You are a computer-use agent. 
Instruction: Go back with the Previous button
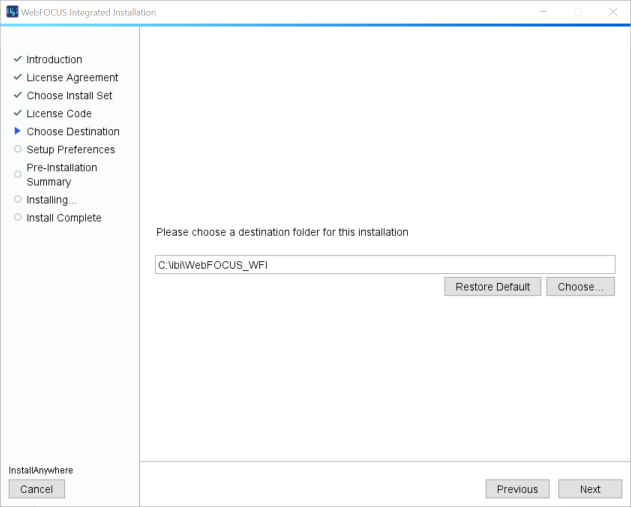pyautogui.click(x=517, y=489)
